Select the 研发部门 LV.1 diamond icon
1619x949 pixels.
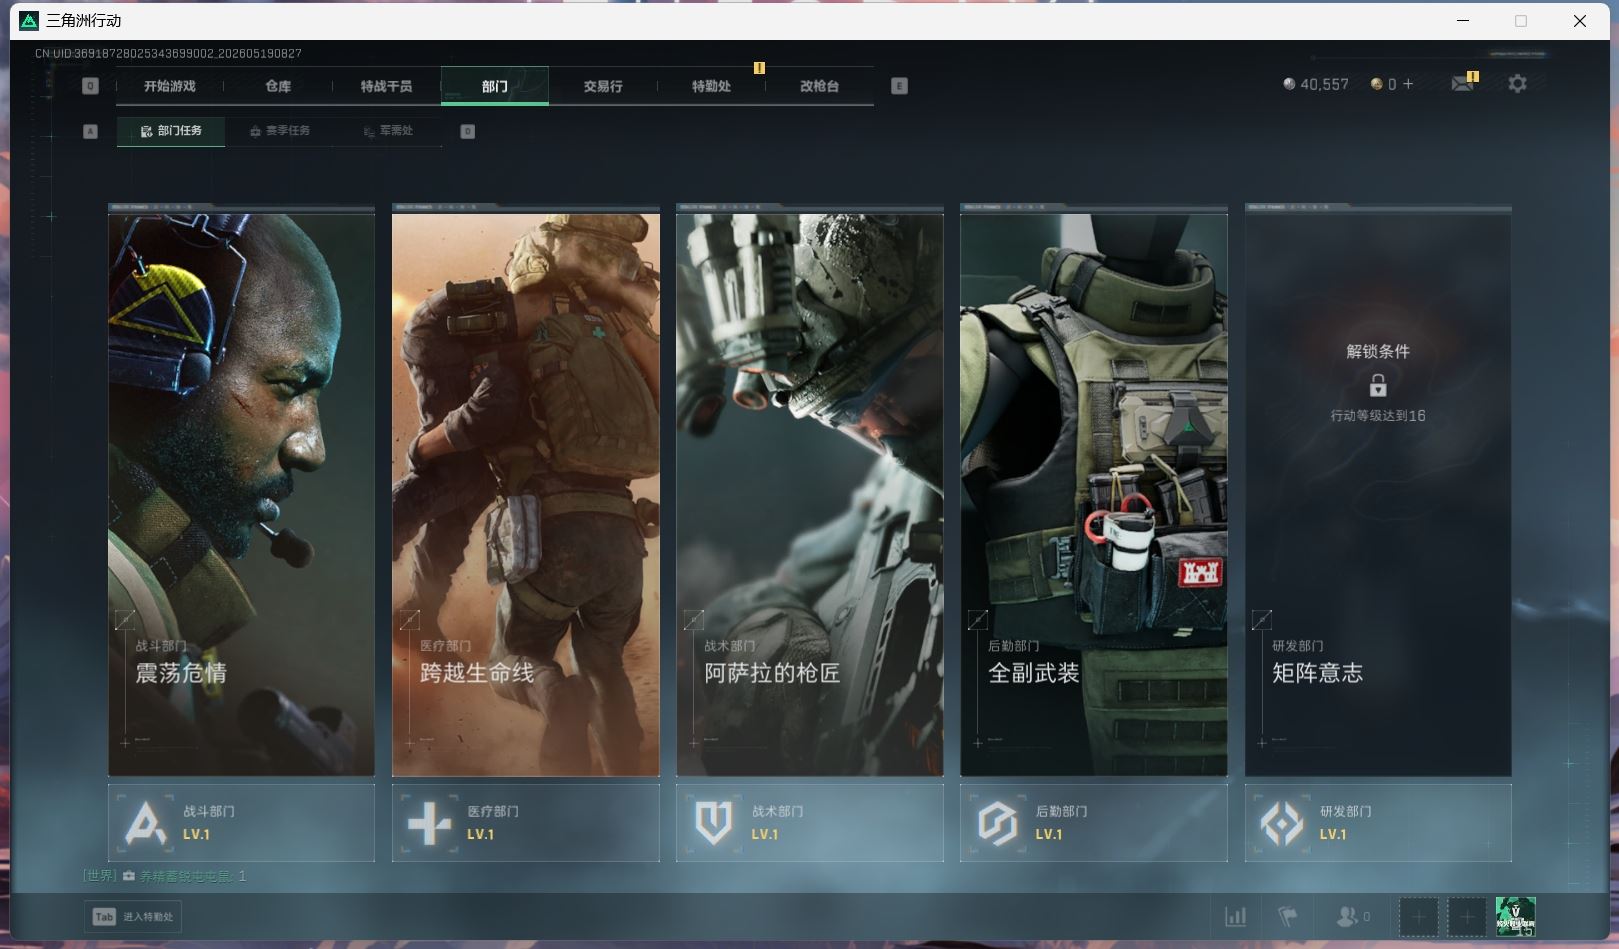pos(1282,823)
